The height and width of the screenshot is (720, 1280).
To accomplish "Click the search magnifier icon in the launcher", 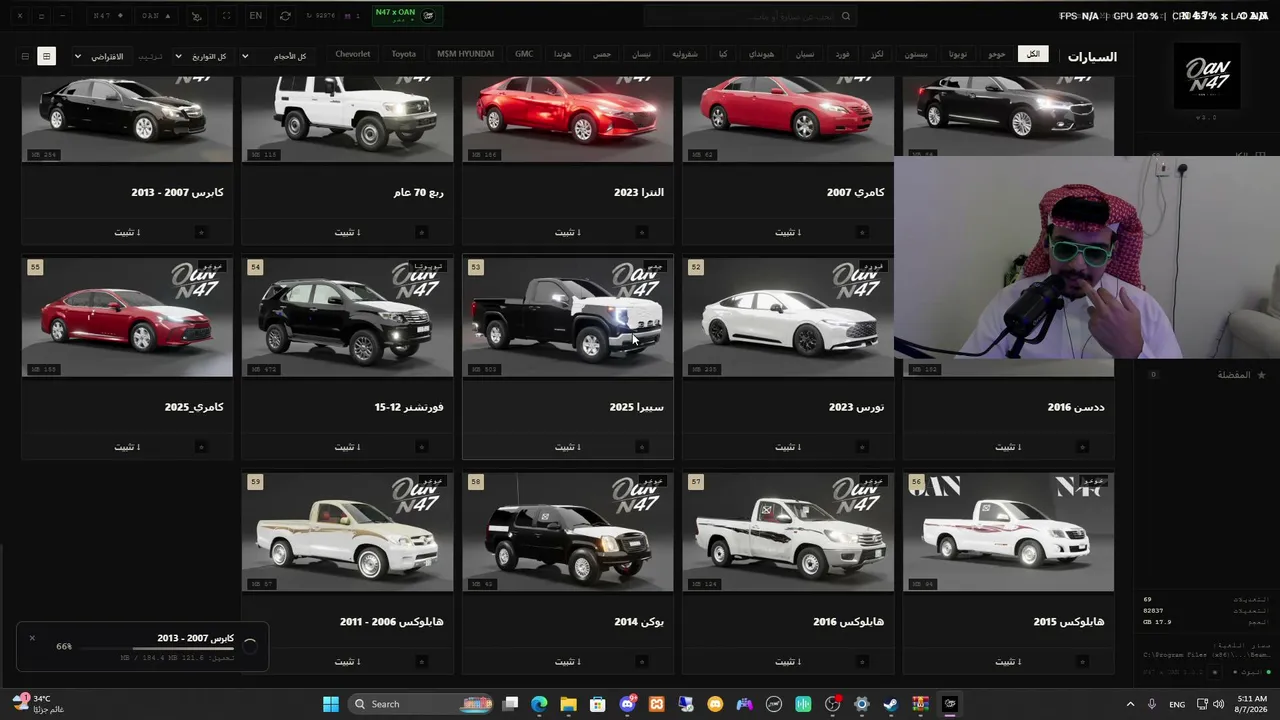I will (846, 16).
